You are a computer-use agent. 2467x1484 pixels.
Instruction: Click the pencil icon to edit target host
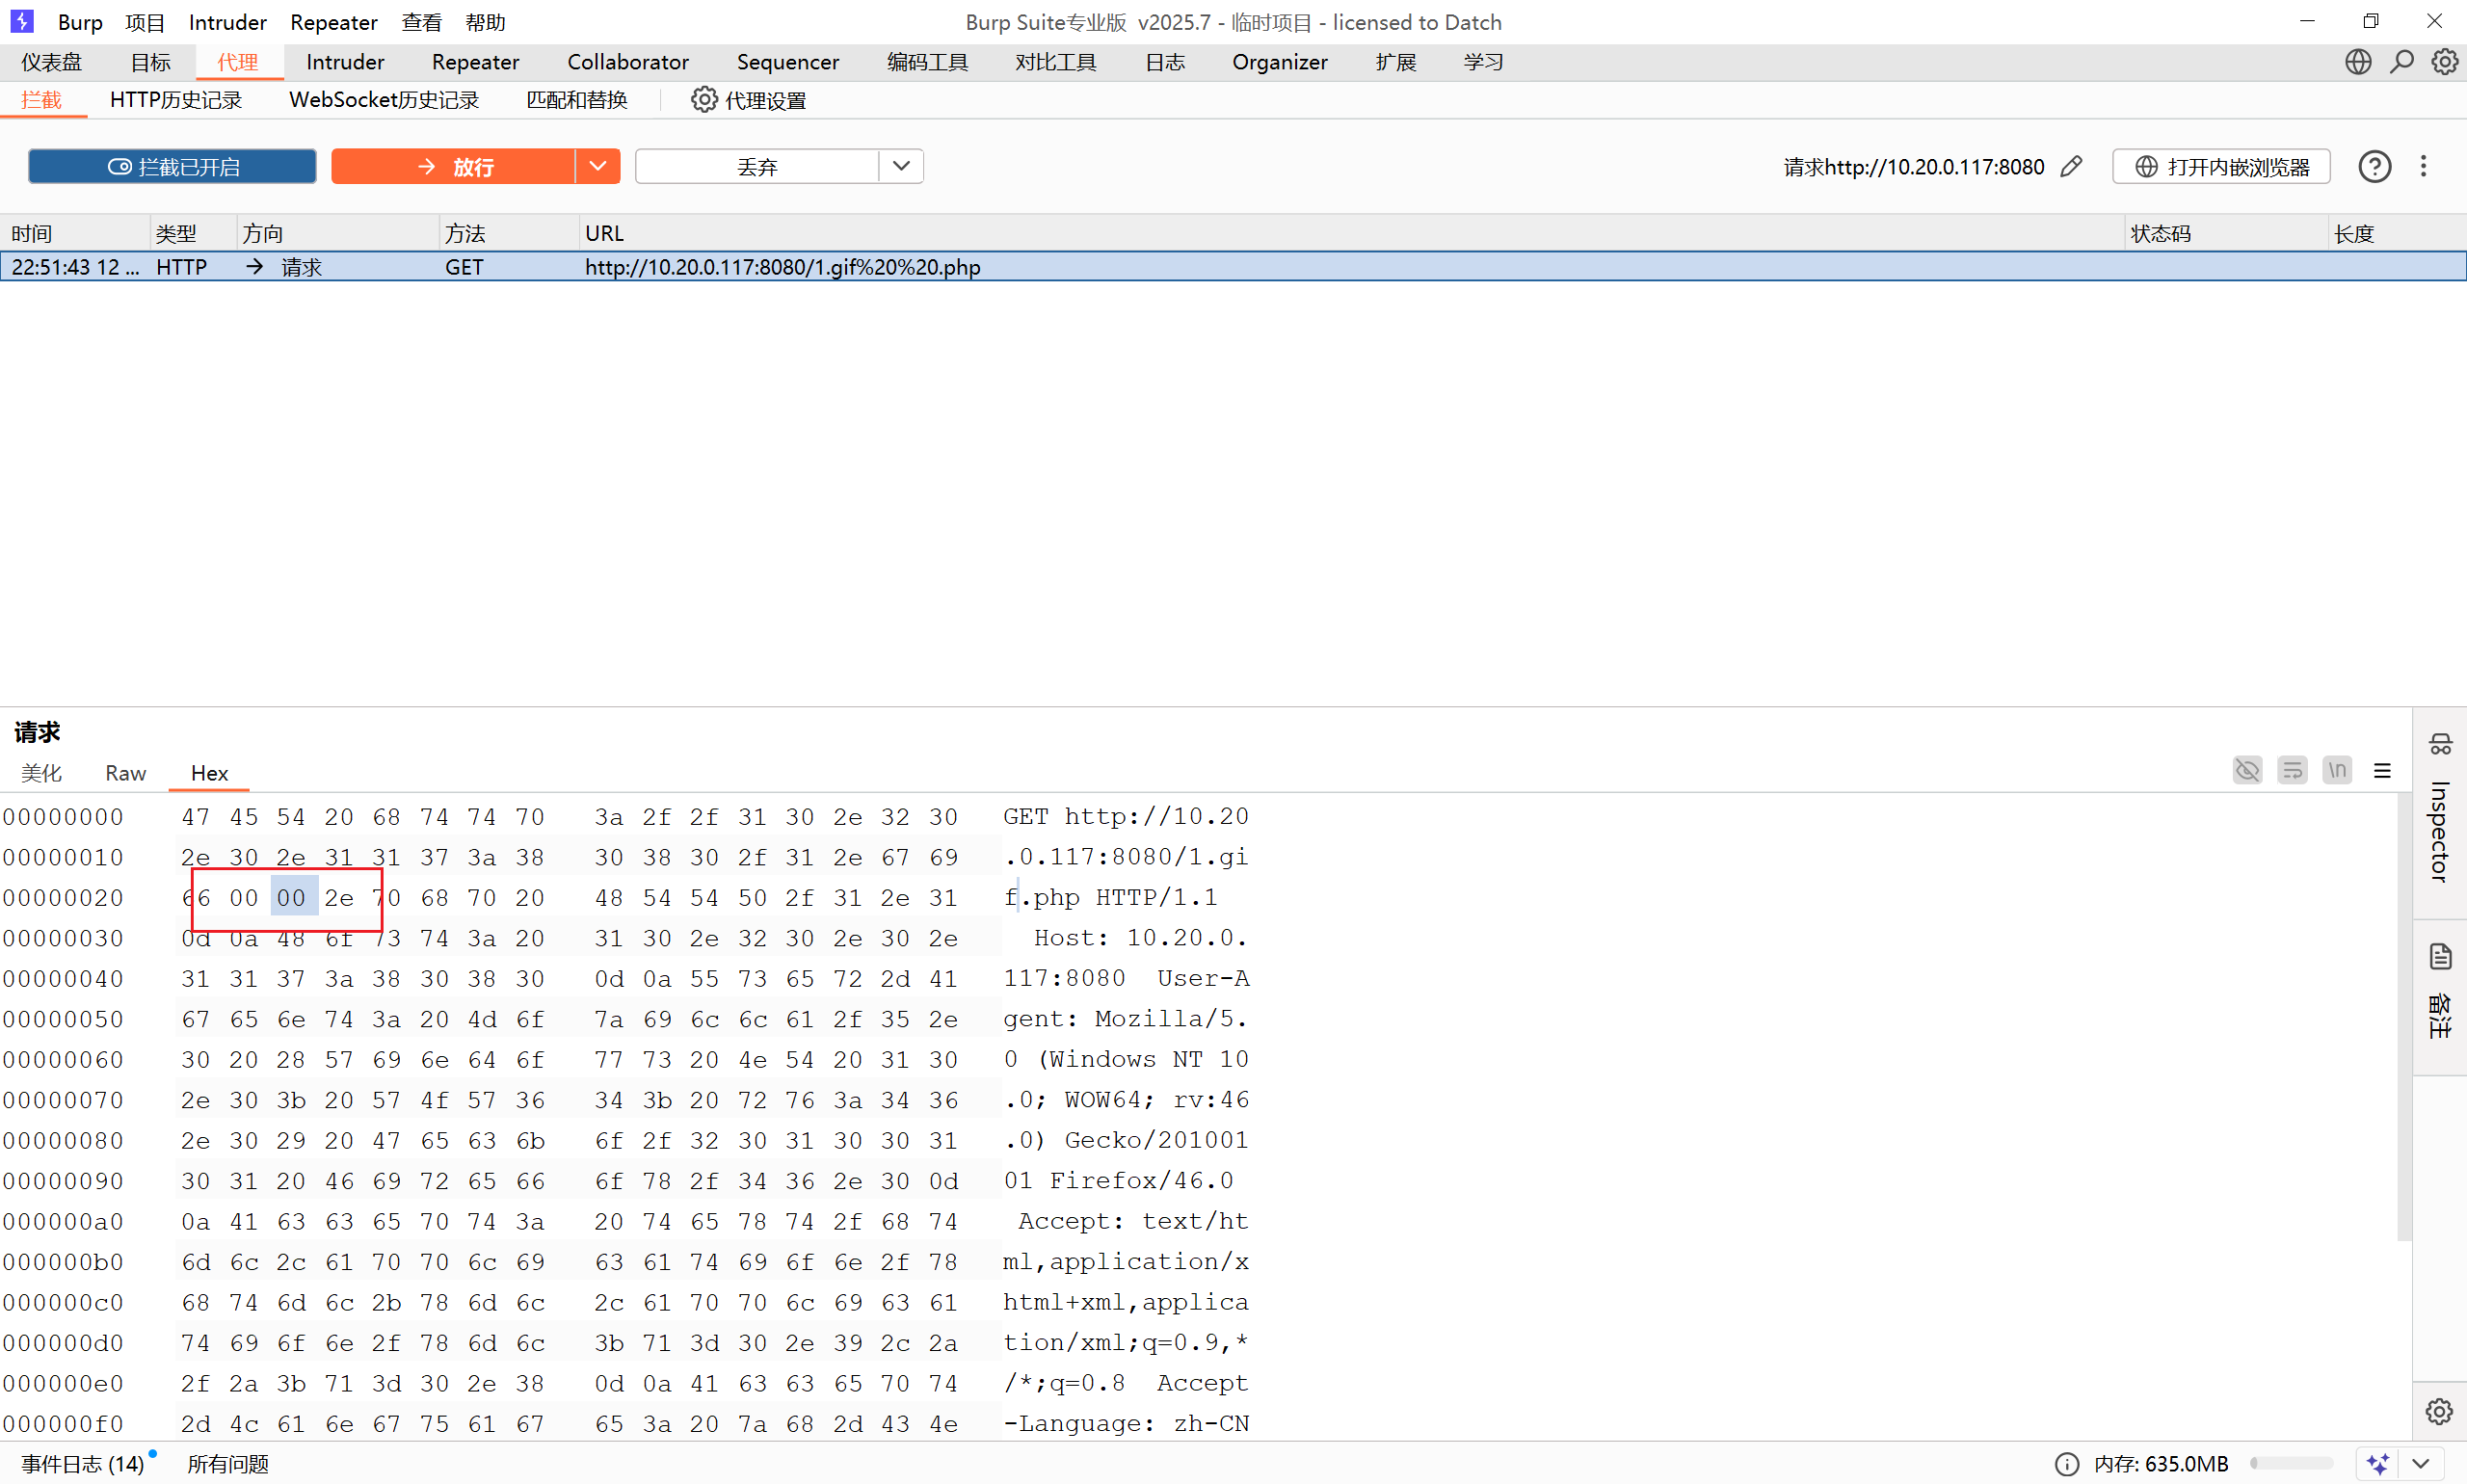[2071, 166]
